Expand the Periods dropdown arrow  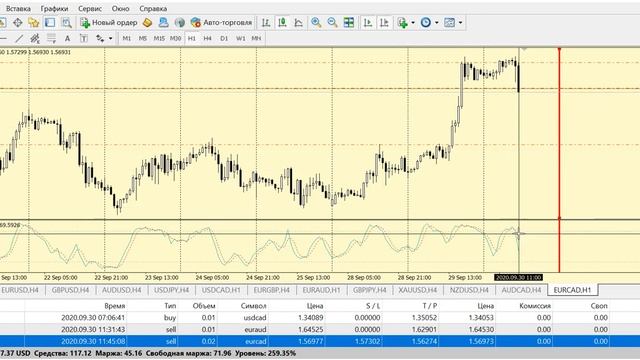(x=436, y=23)
